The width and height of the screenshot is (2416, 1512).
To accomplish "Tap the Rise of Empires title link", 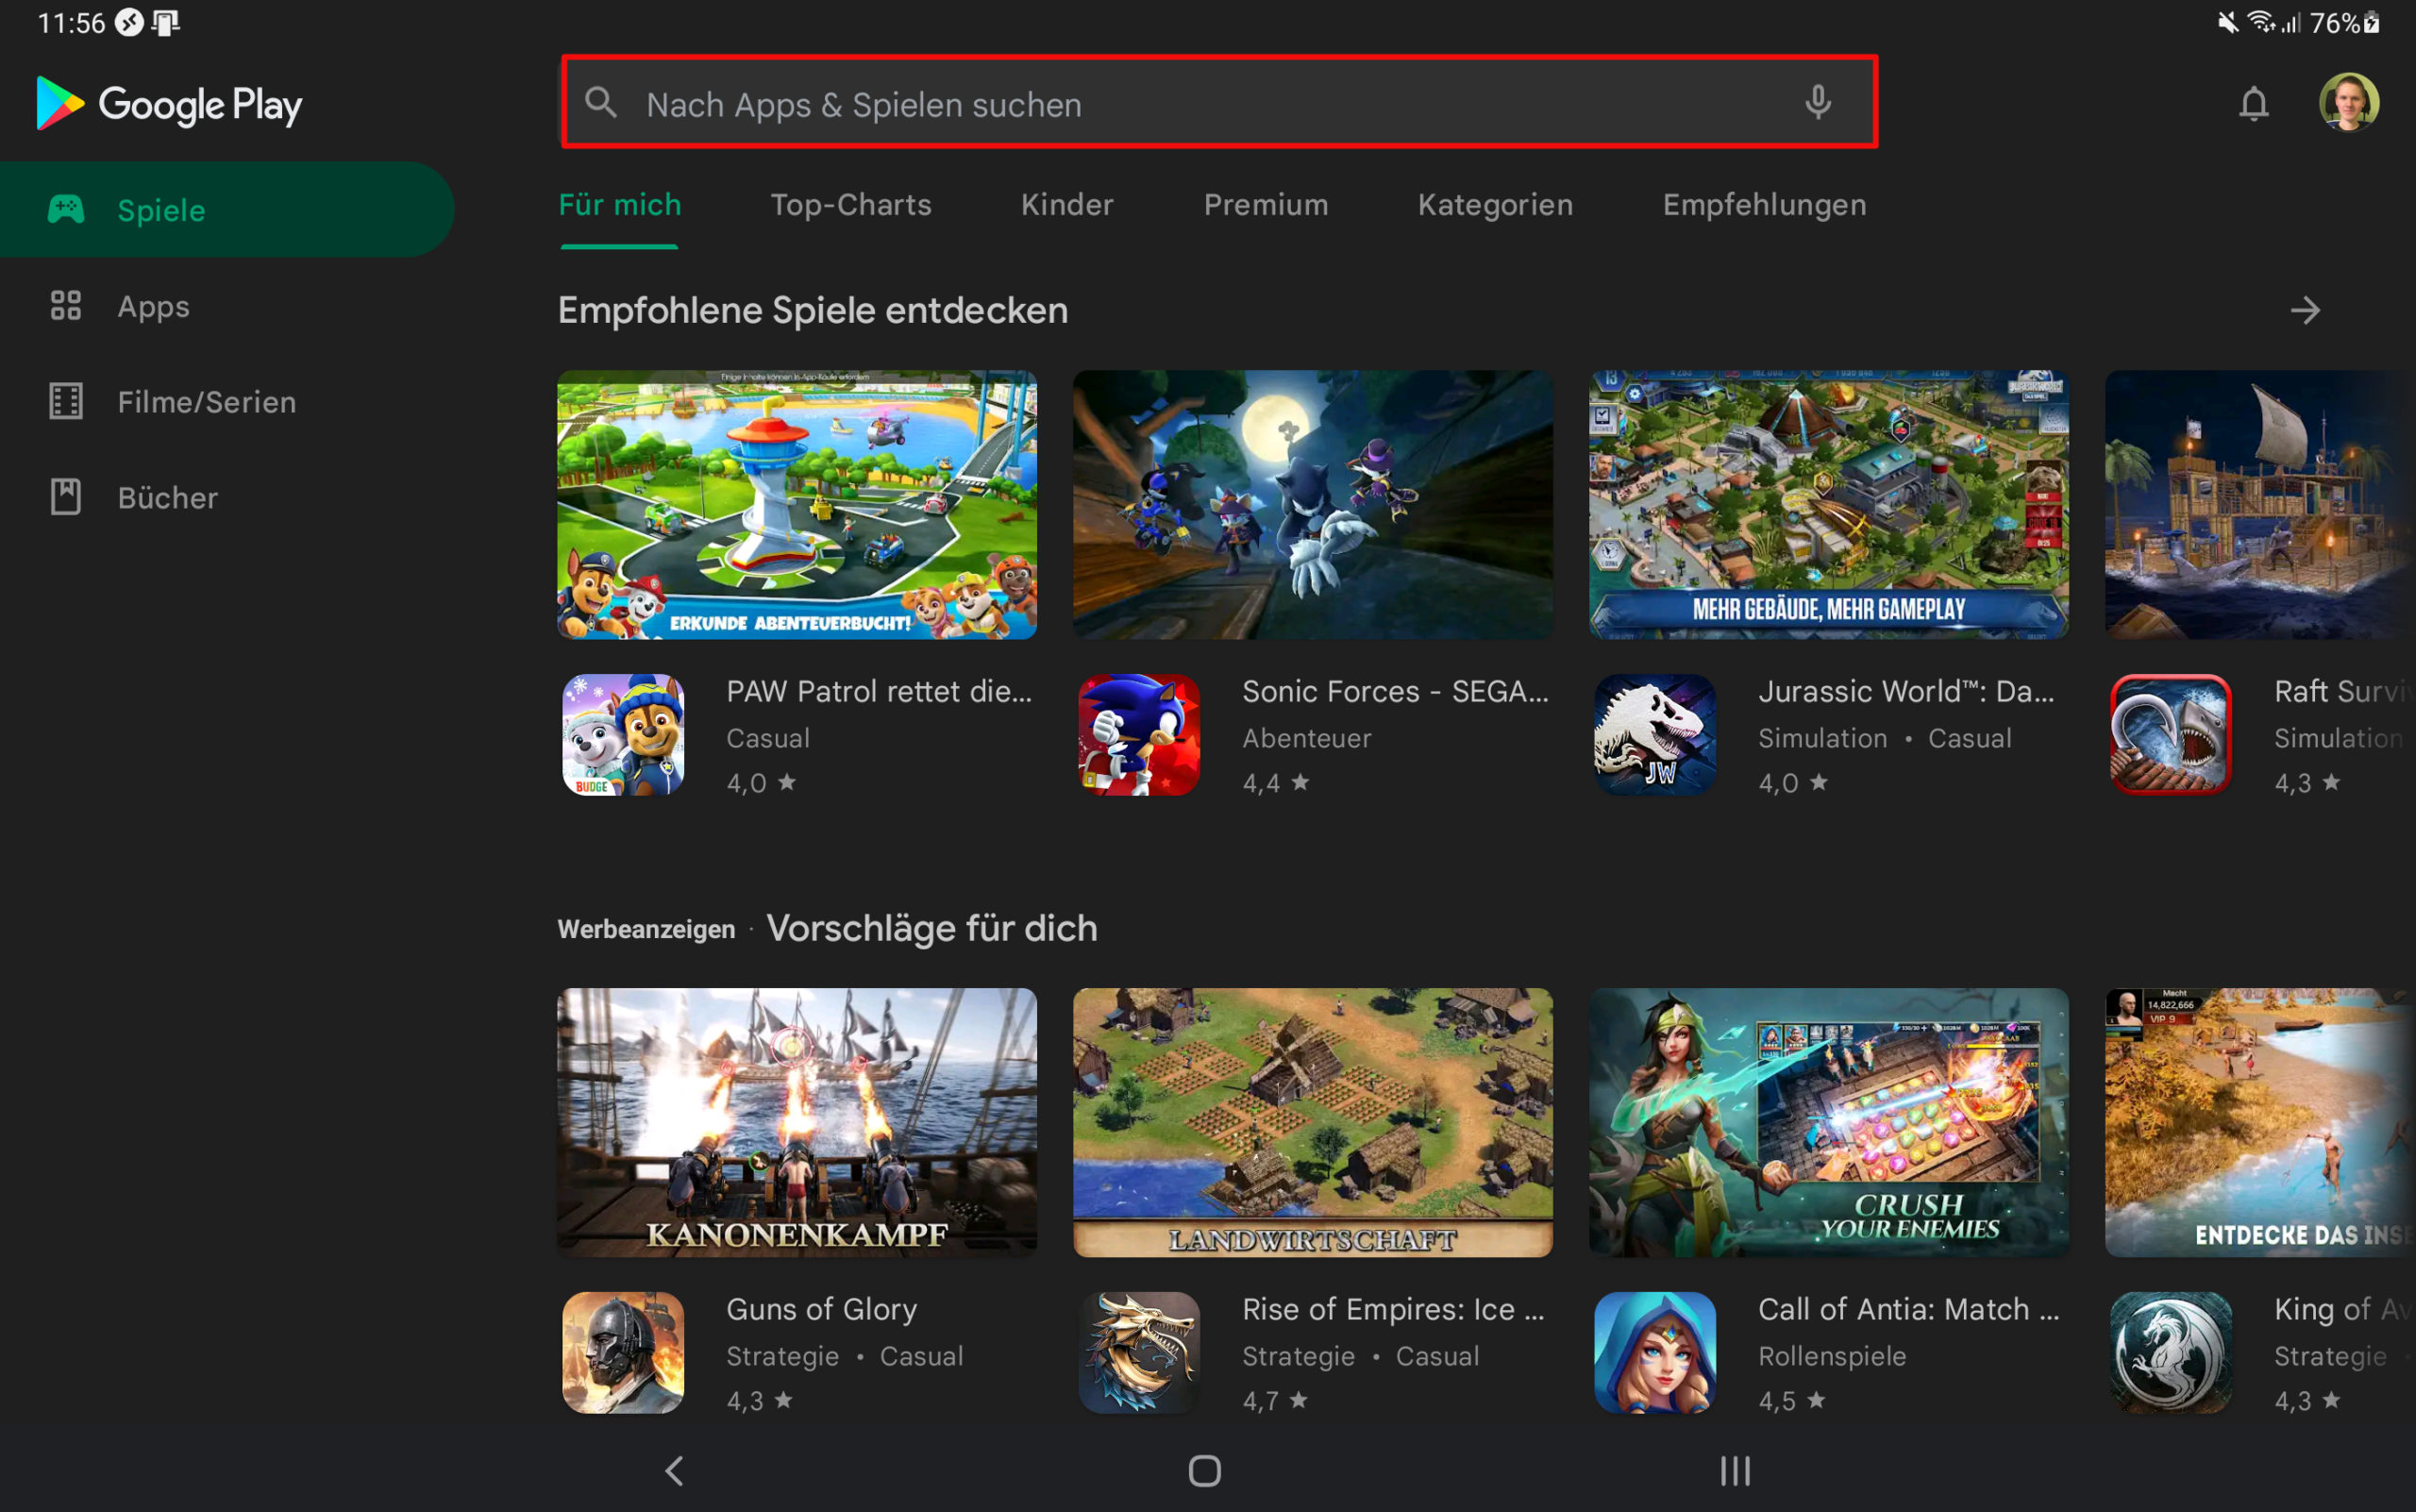I will (1393, 1309).
